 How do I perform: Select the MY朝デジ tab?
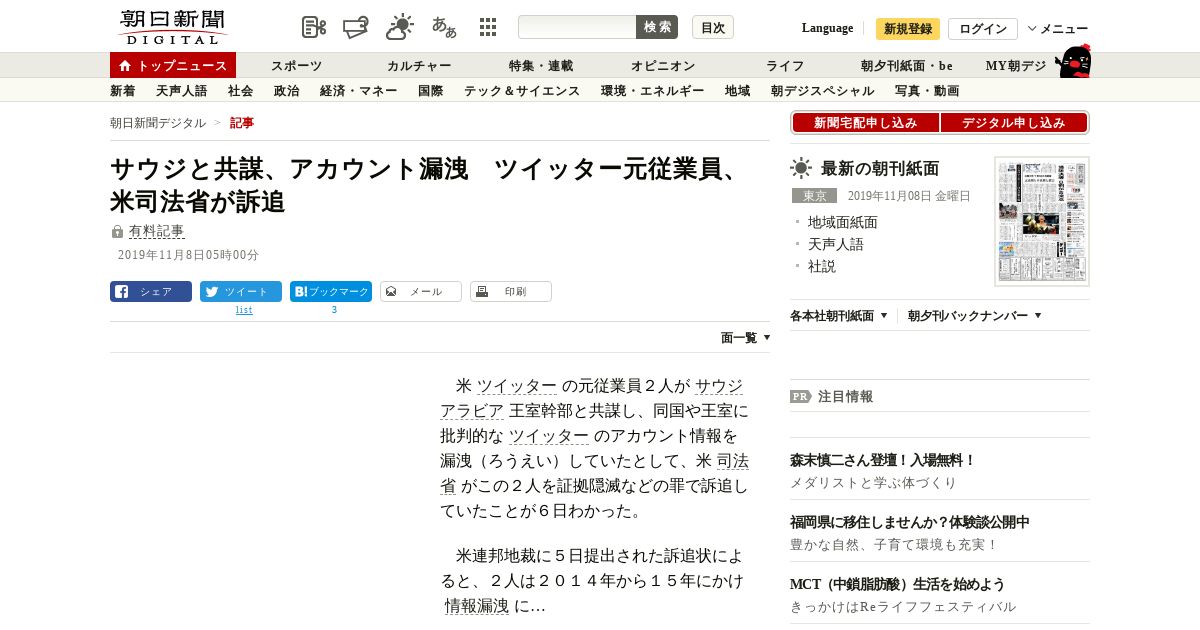1016,66
